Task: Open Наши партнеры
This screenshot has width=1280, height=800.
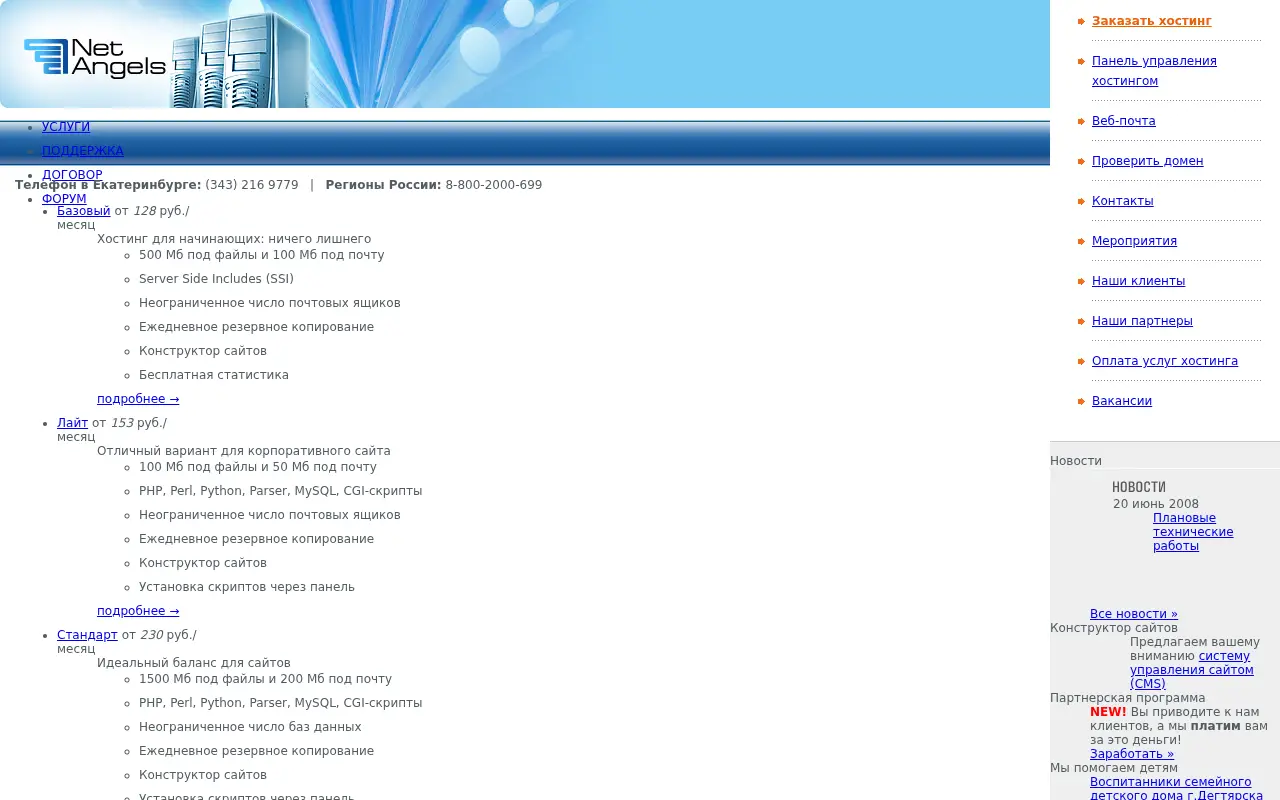Action: (1142, 321)
